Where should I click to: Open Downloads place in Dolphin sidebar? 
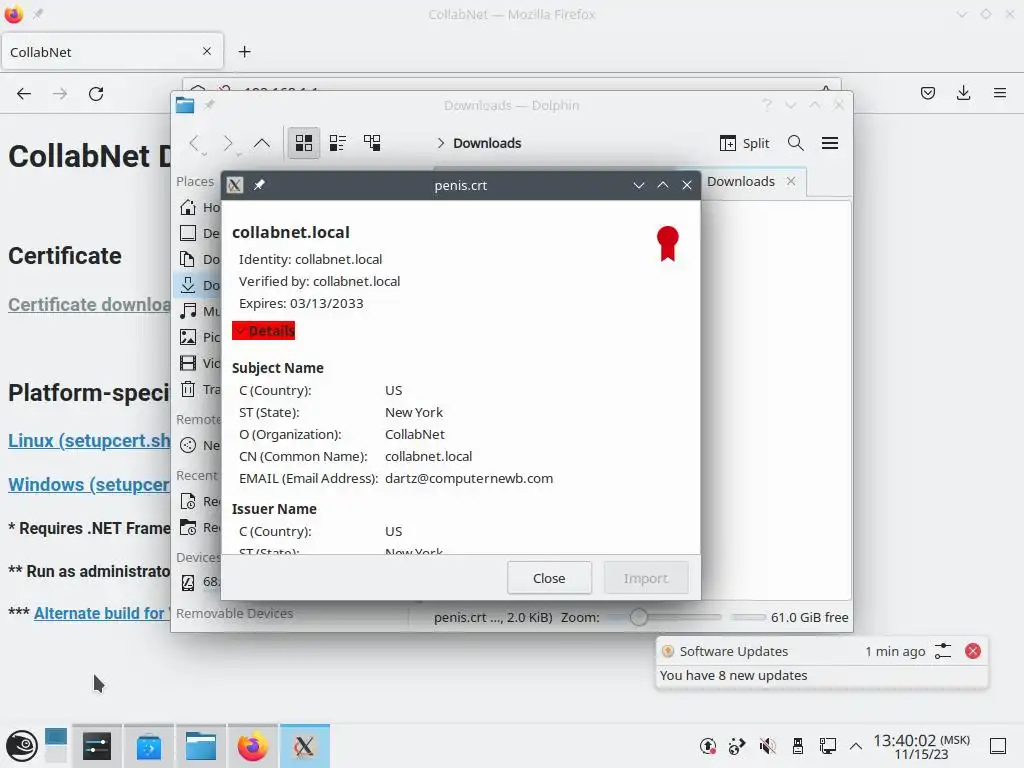click(199, 285)
